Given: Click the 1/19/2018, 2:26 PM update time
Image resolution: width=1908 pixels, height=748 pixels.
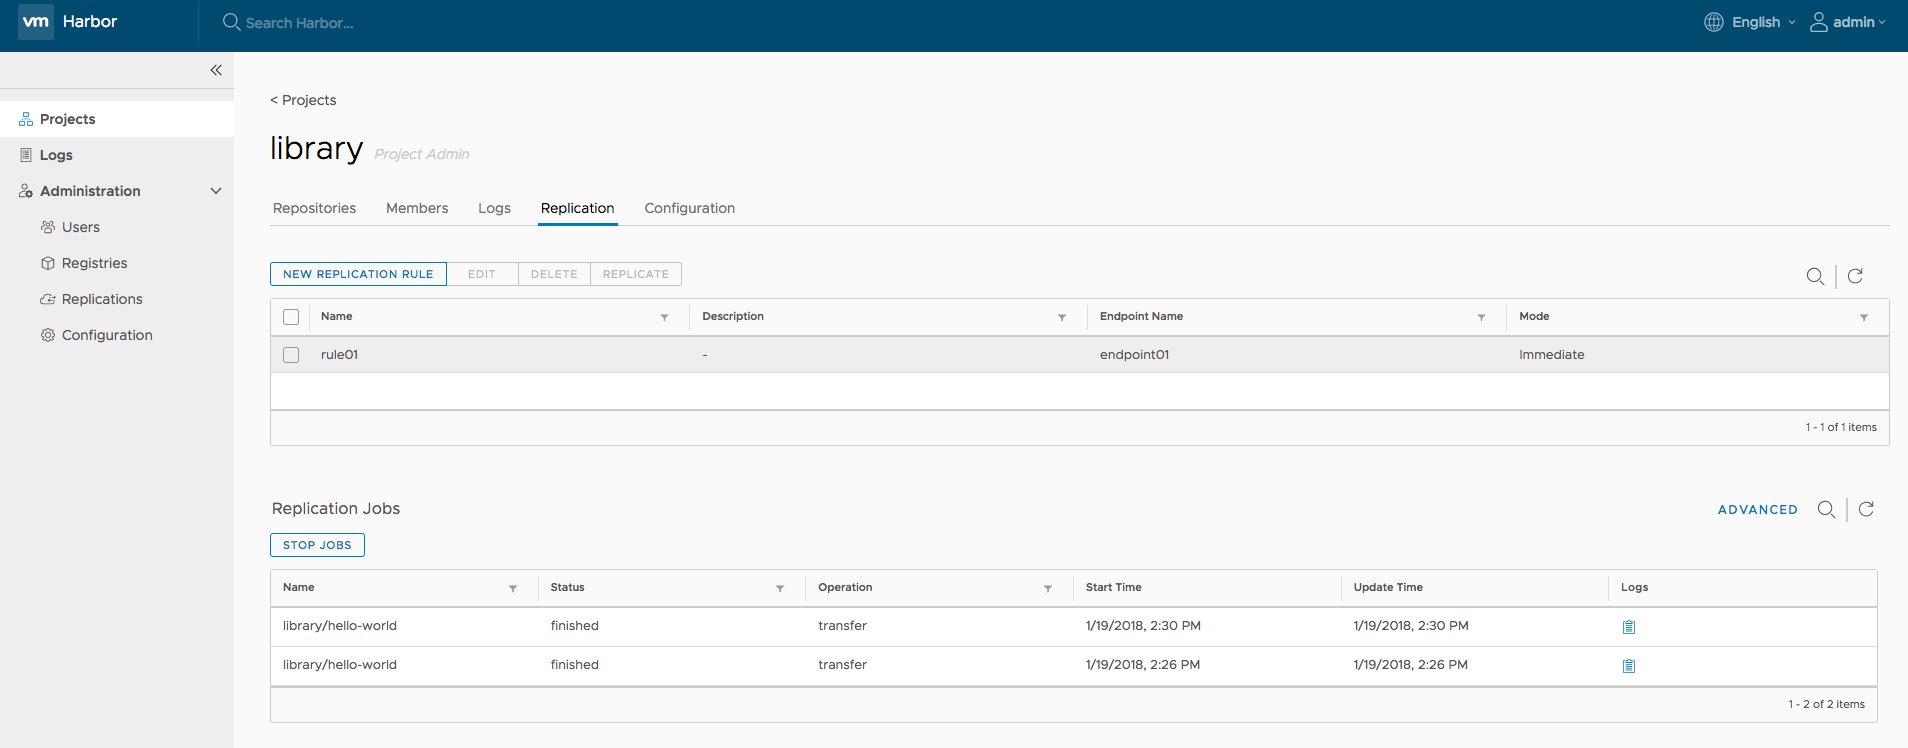Looking at the screenshot, I should pos(1411,665).
